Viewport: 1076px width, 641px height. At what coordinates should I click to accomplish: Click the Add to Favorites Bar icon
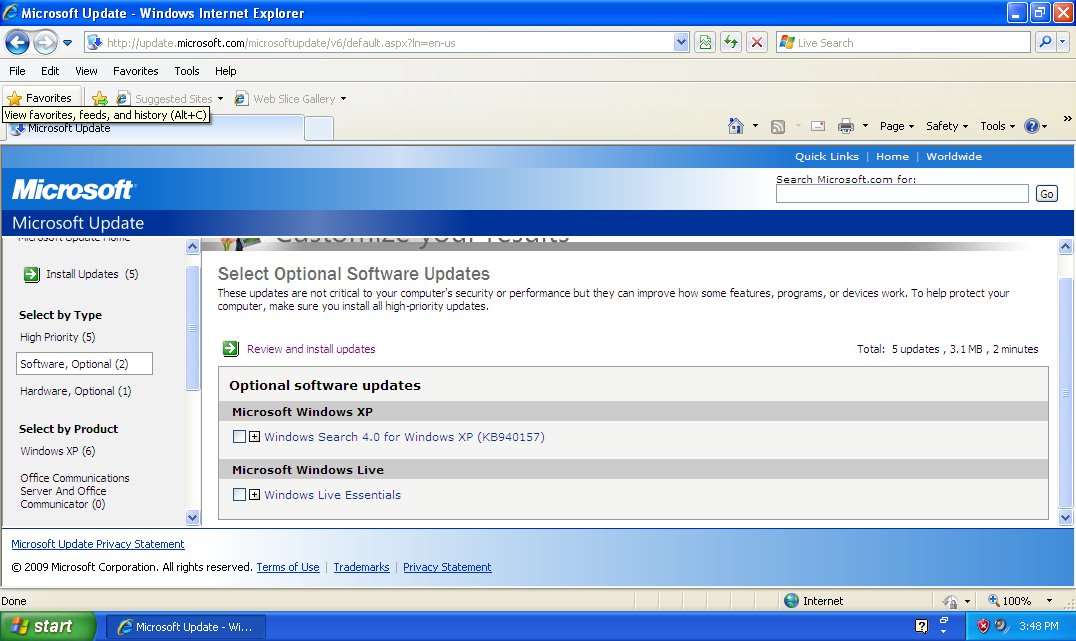pyautogui.click(x=100, y=98)
